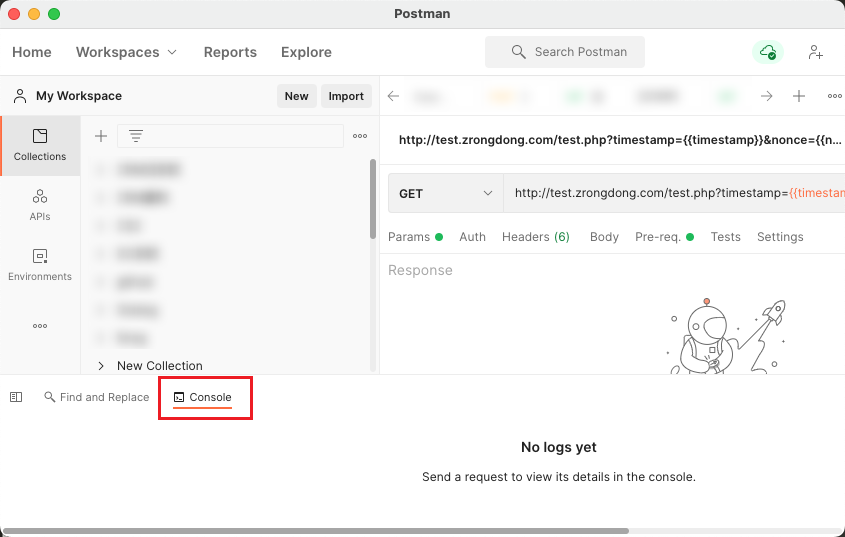The image size is (845, 537).
Task: Open the Reports menu
Action: 230,52
